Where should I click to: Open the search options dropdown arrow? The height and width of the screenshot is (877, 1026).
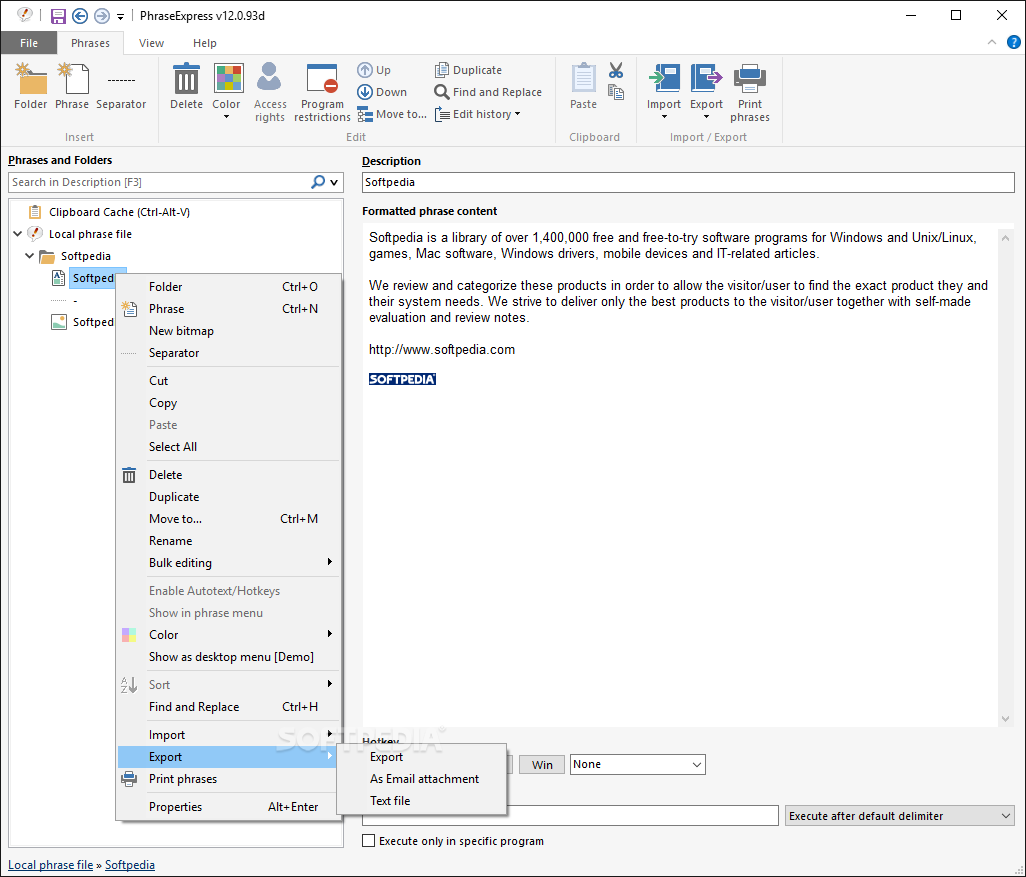[334, 183]
